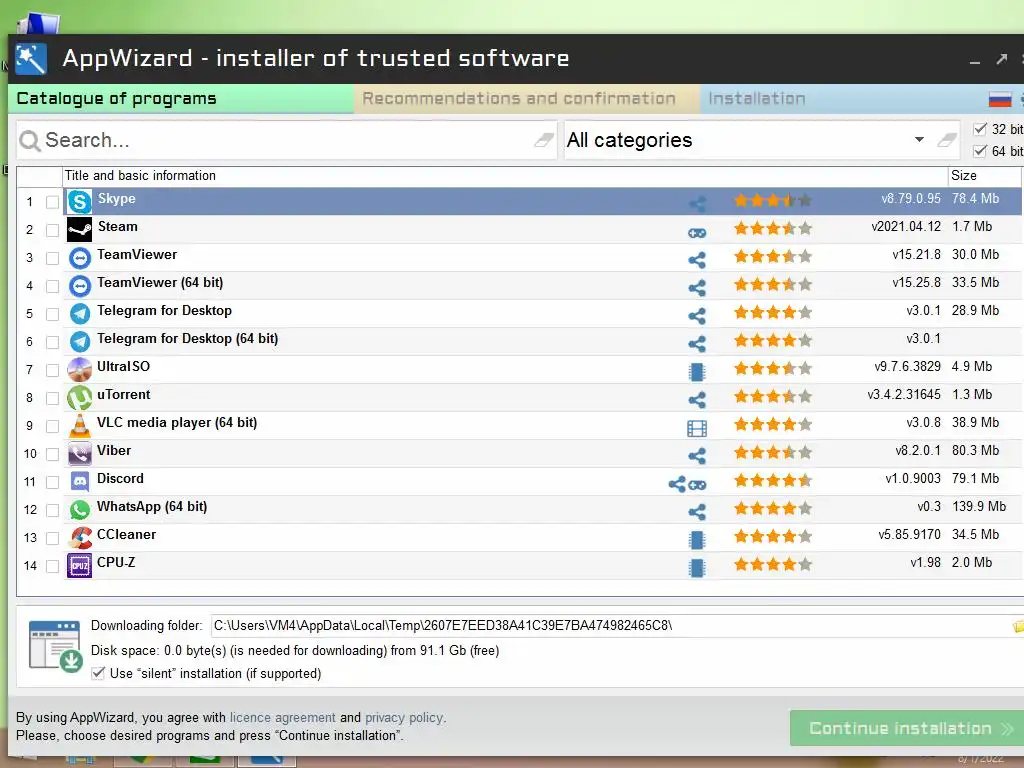Reset the category filter with the eraser icon

tap(947, 140)
